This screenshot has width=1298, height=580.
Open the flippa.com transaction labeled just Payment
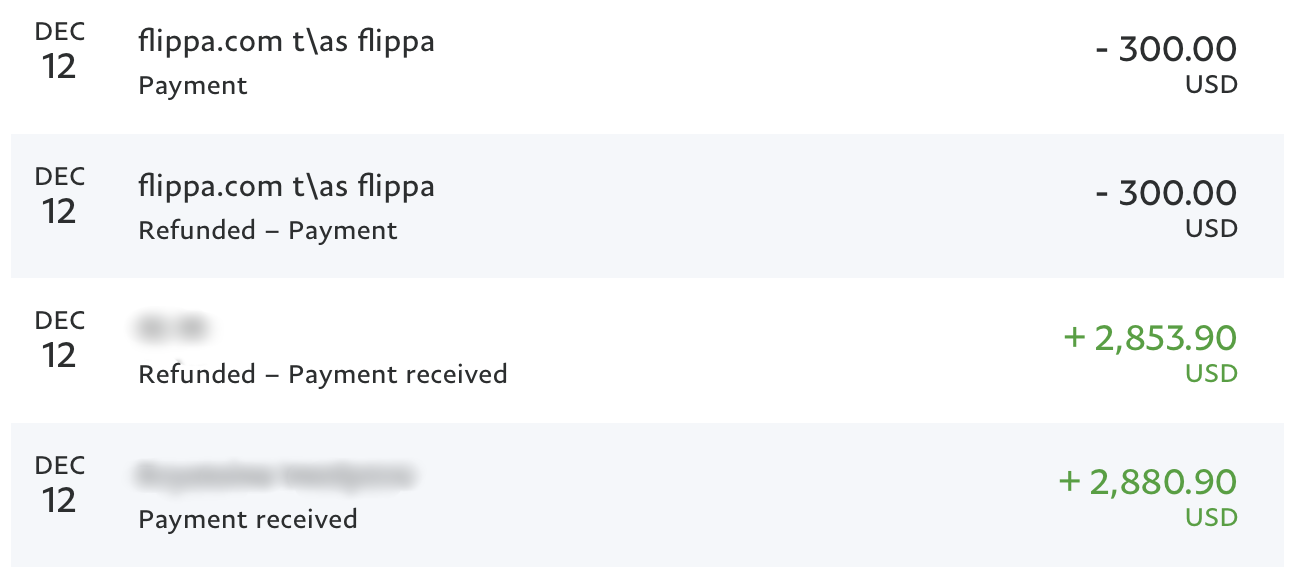coord(286,42)
